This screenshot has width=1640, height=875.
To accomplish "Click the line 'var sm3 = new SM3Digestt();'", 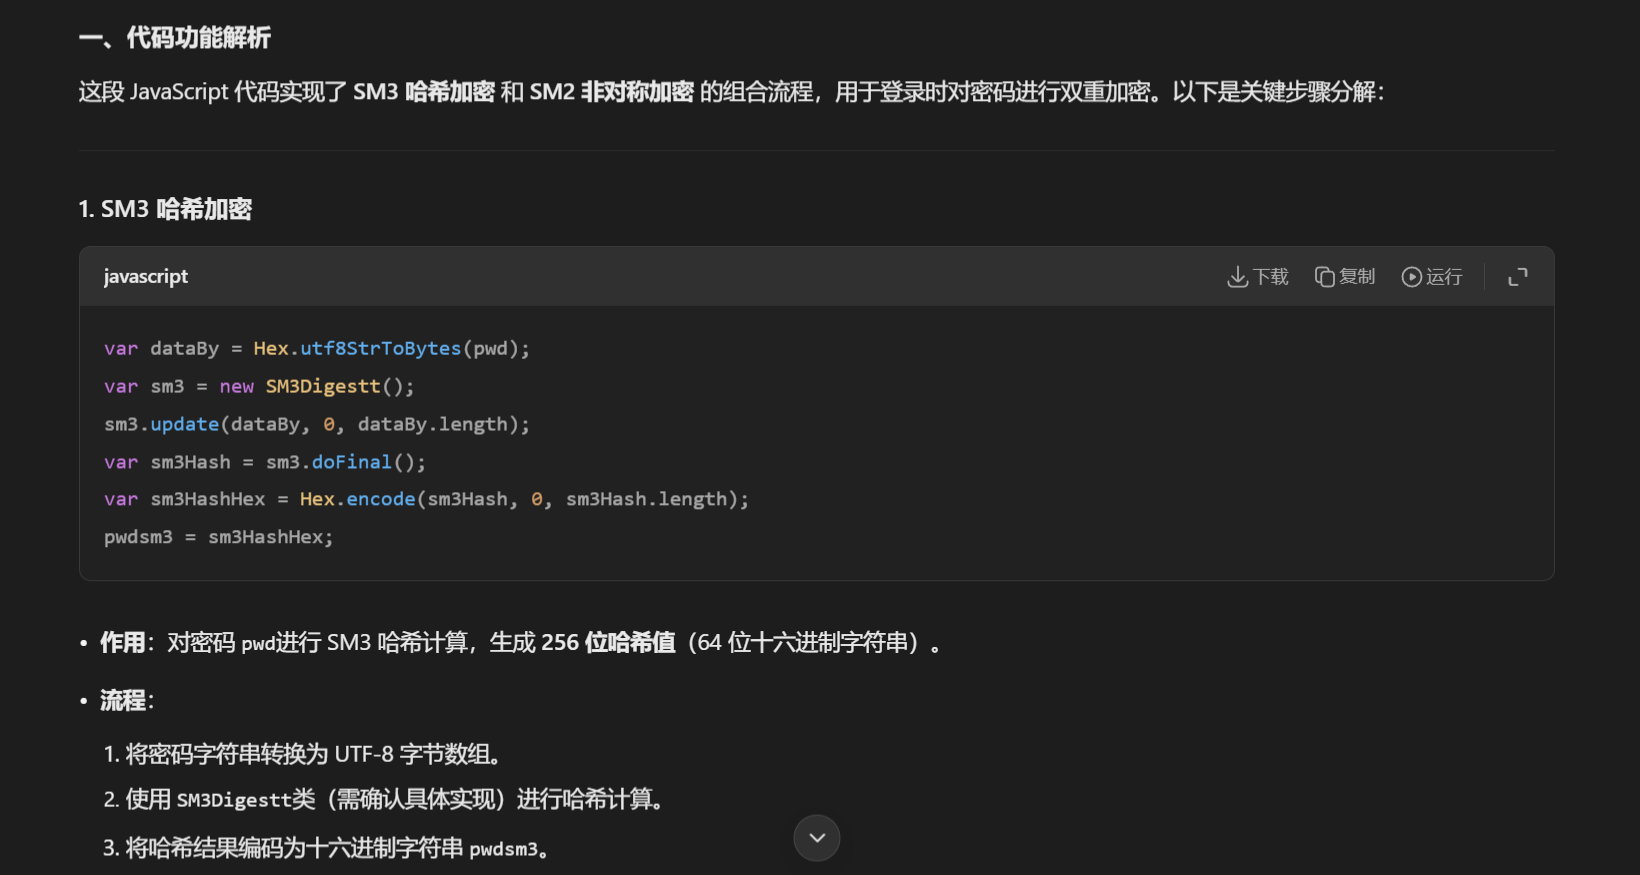I will [x=258, y=387].
